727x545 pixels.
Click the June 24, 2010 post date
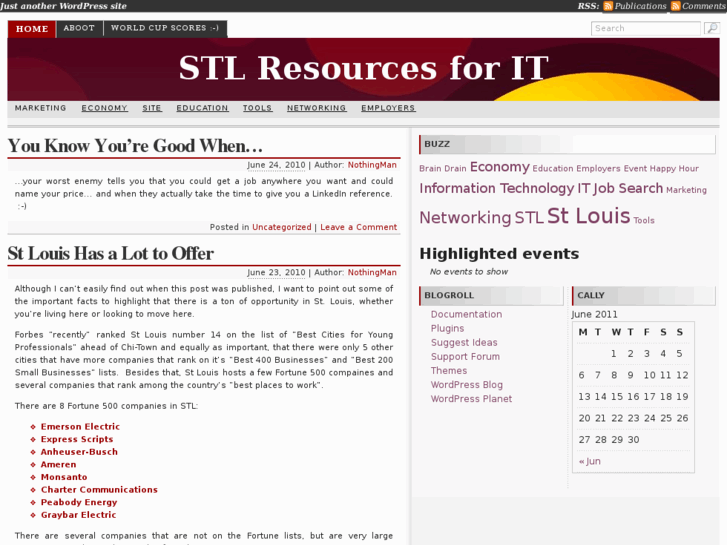point(276,165)
